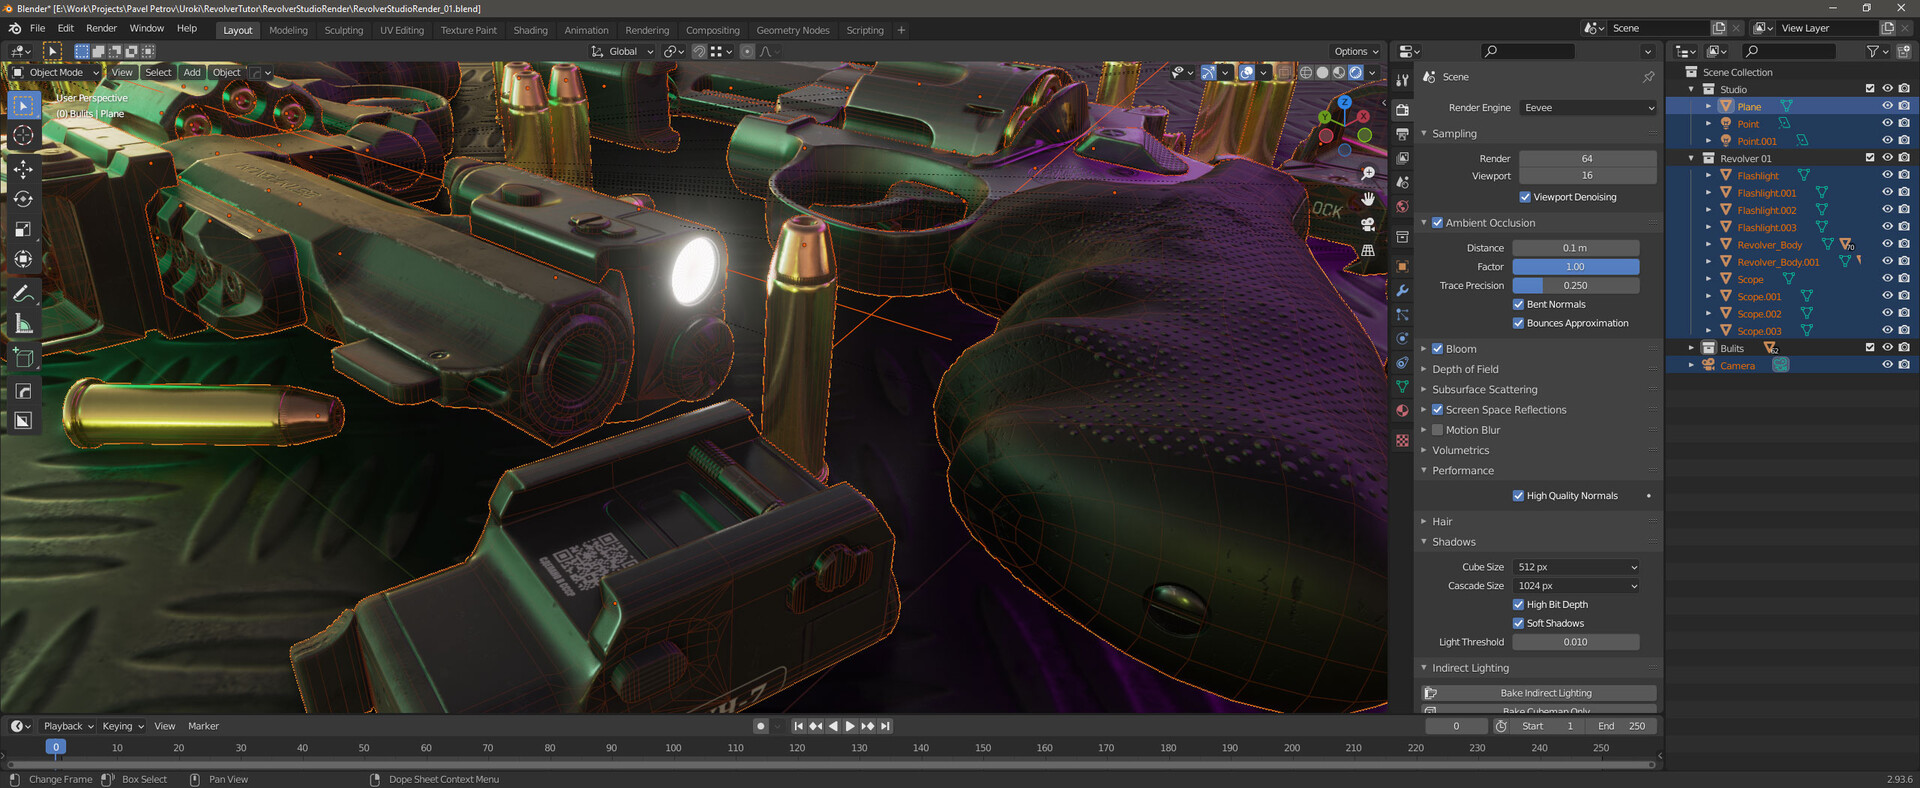The width and height of the screenshot is (1920, 788).
Task: Uncheck Bounces Approximation
Action: click(x=1518, y=323)
